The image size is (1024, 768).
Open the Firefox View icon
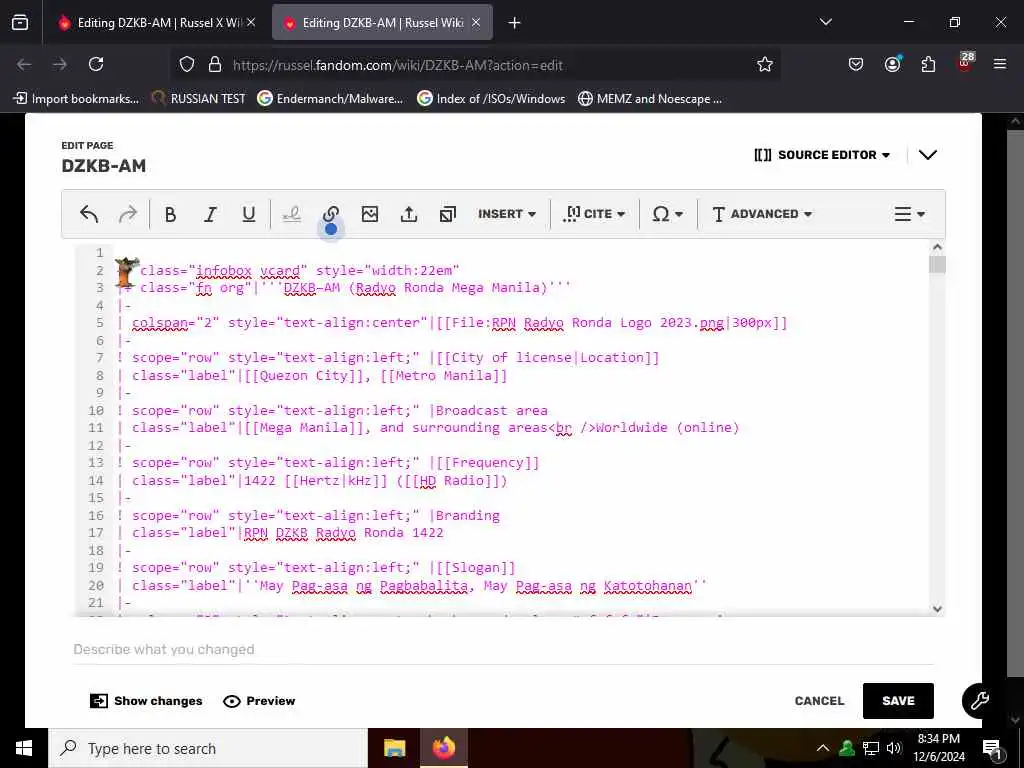(20, 23)
